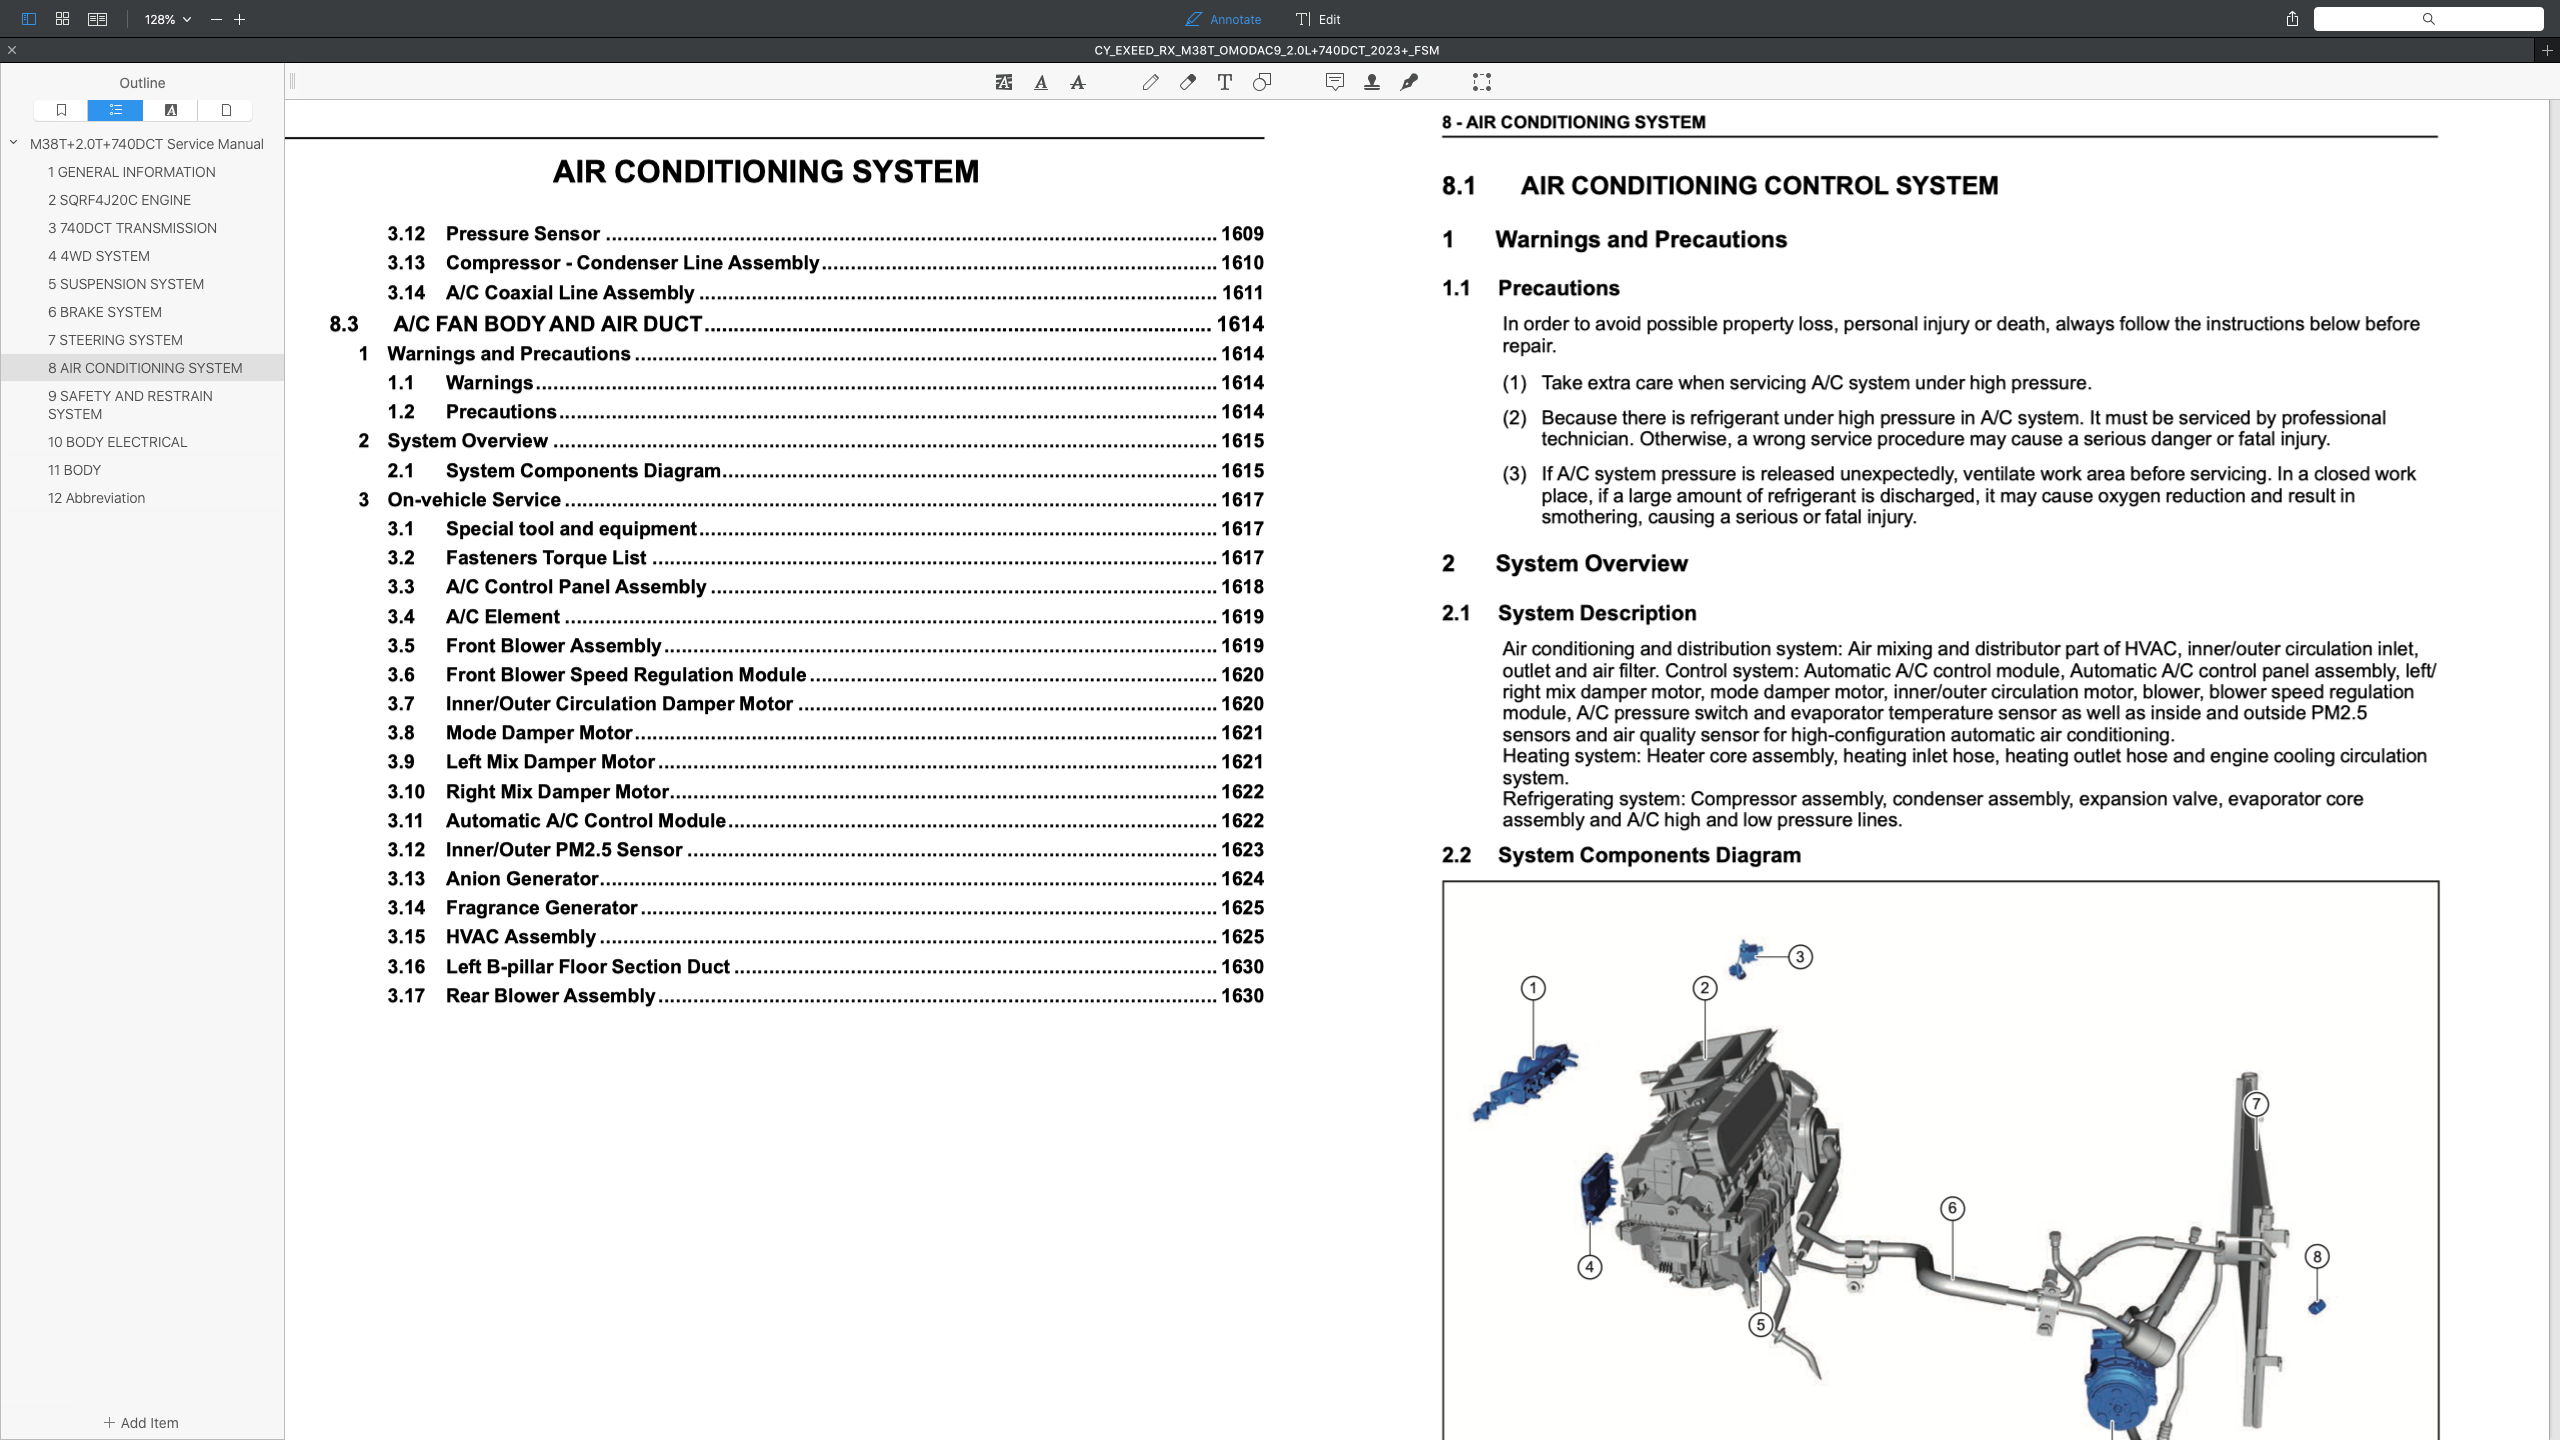
Task: Switch to the Annotate tab
Action: point(1222,19)
